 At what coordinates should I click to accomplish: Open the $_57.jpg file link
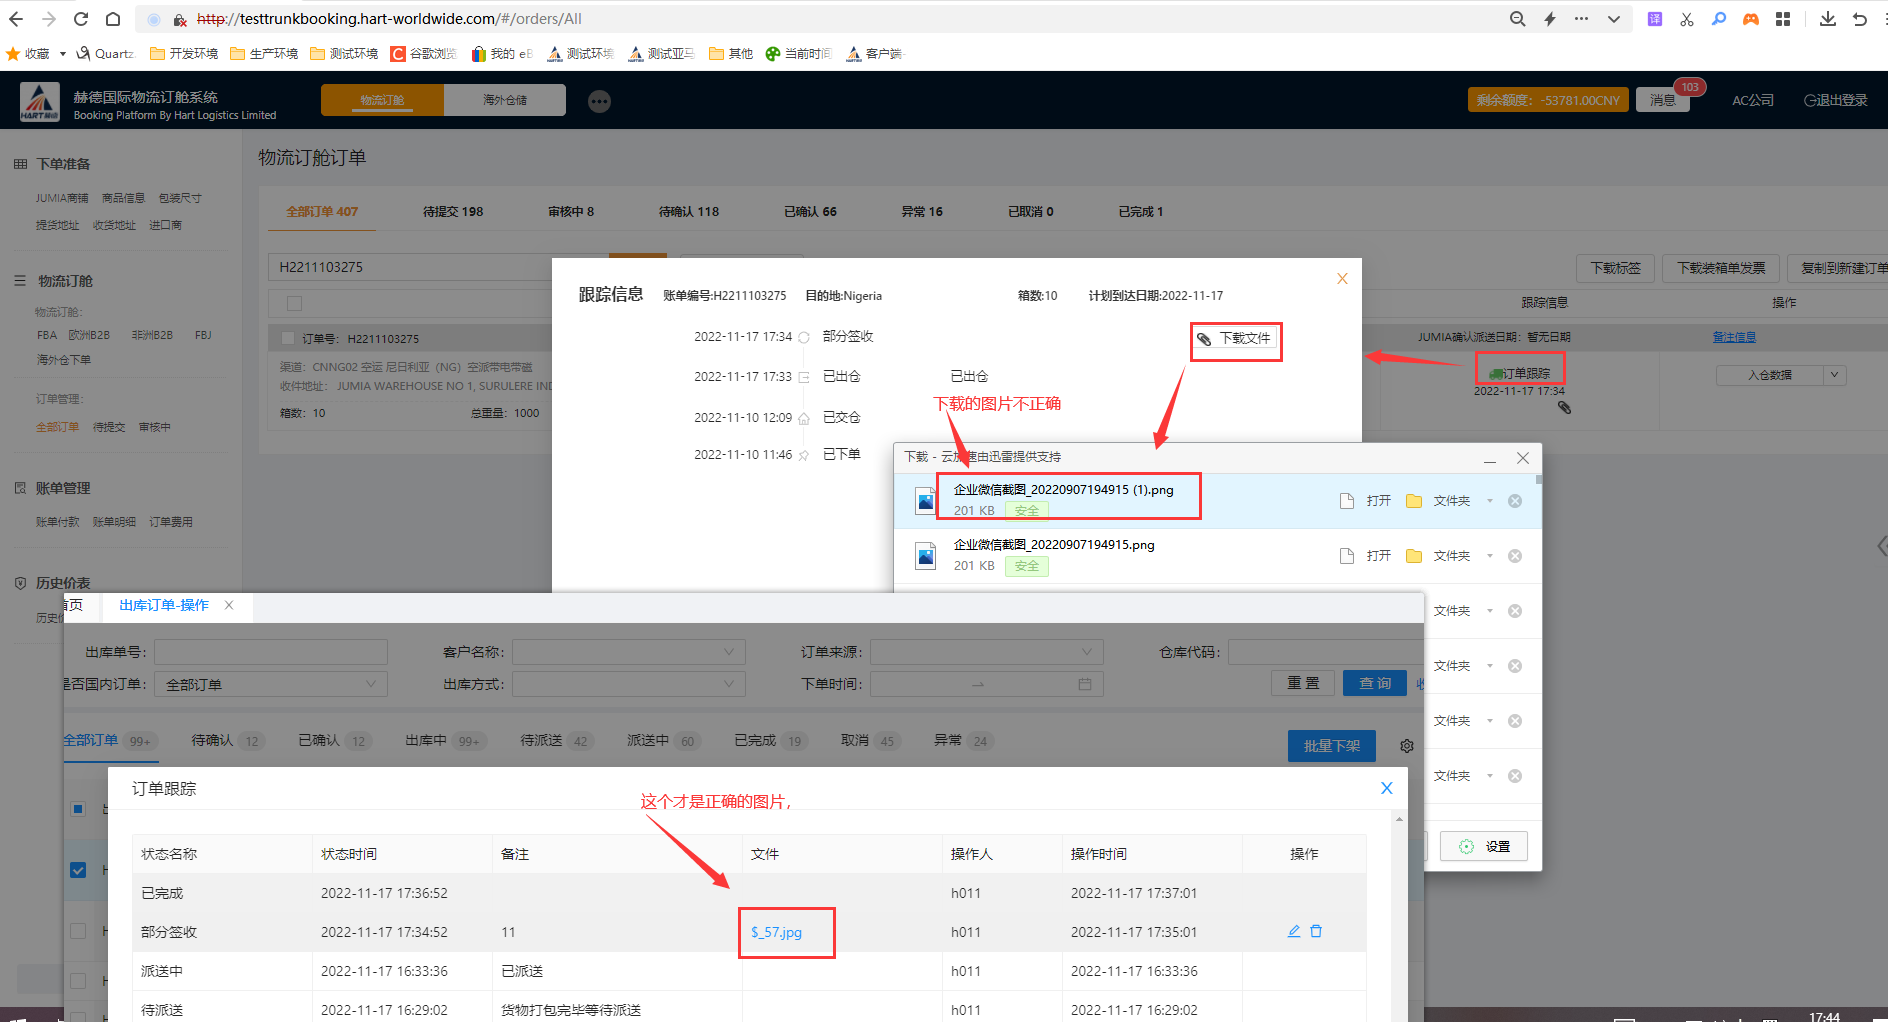click(776, 932)
